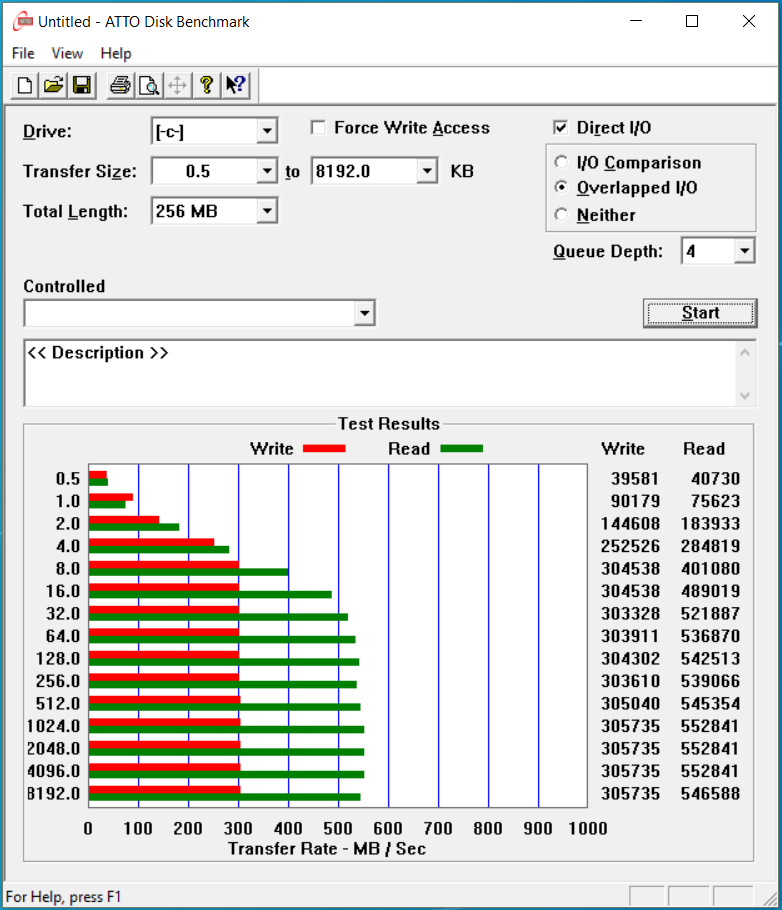Click the status bar 'For Help, press F1'

[63, 897]
